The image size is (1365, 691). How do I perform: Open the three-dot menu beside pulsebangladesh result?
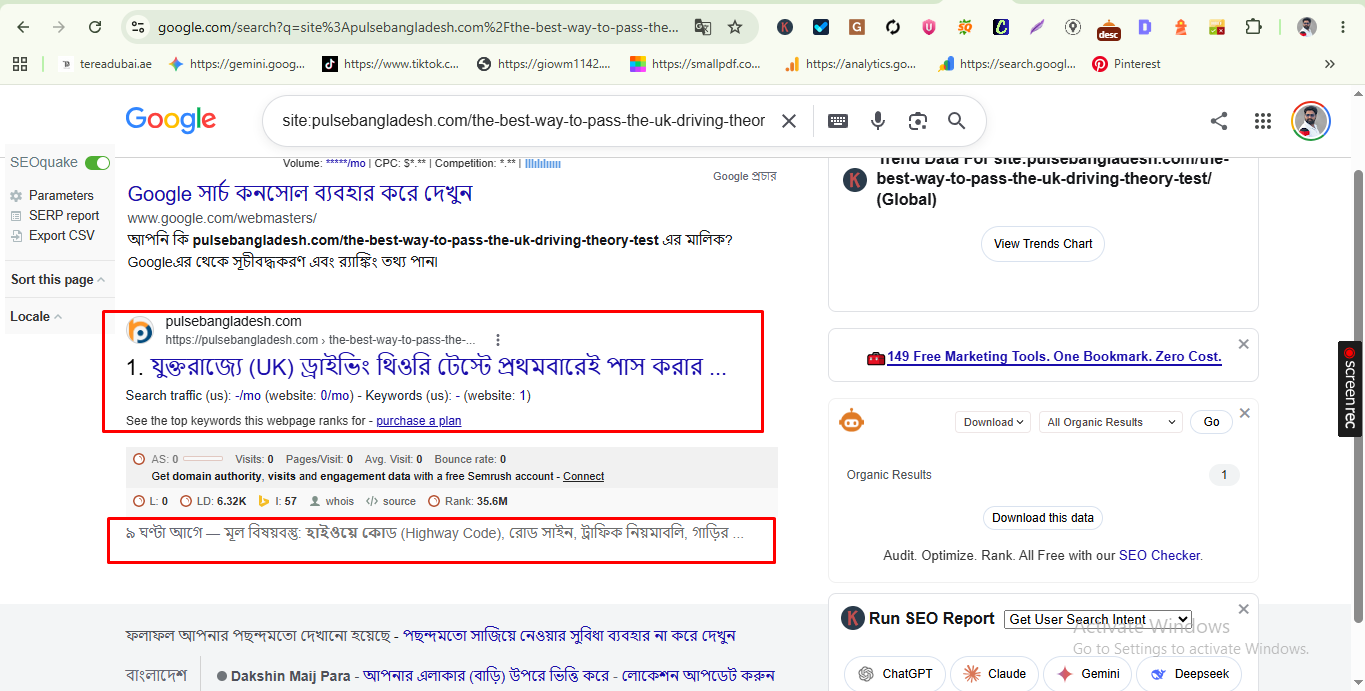(498, 340)
